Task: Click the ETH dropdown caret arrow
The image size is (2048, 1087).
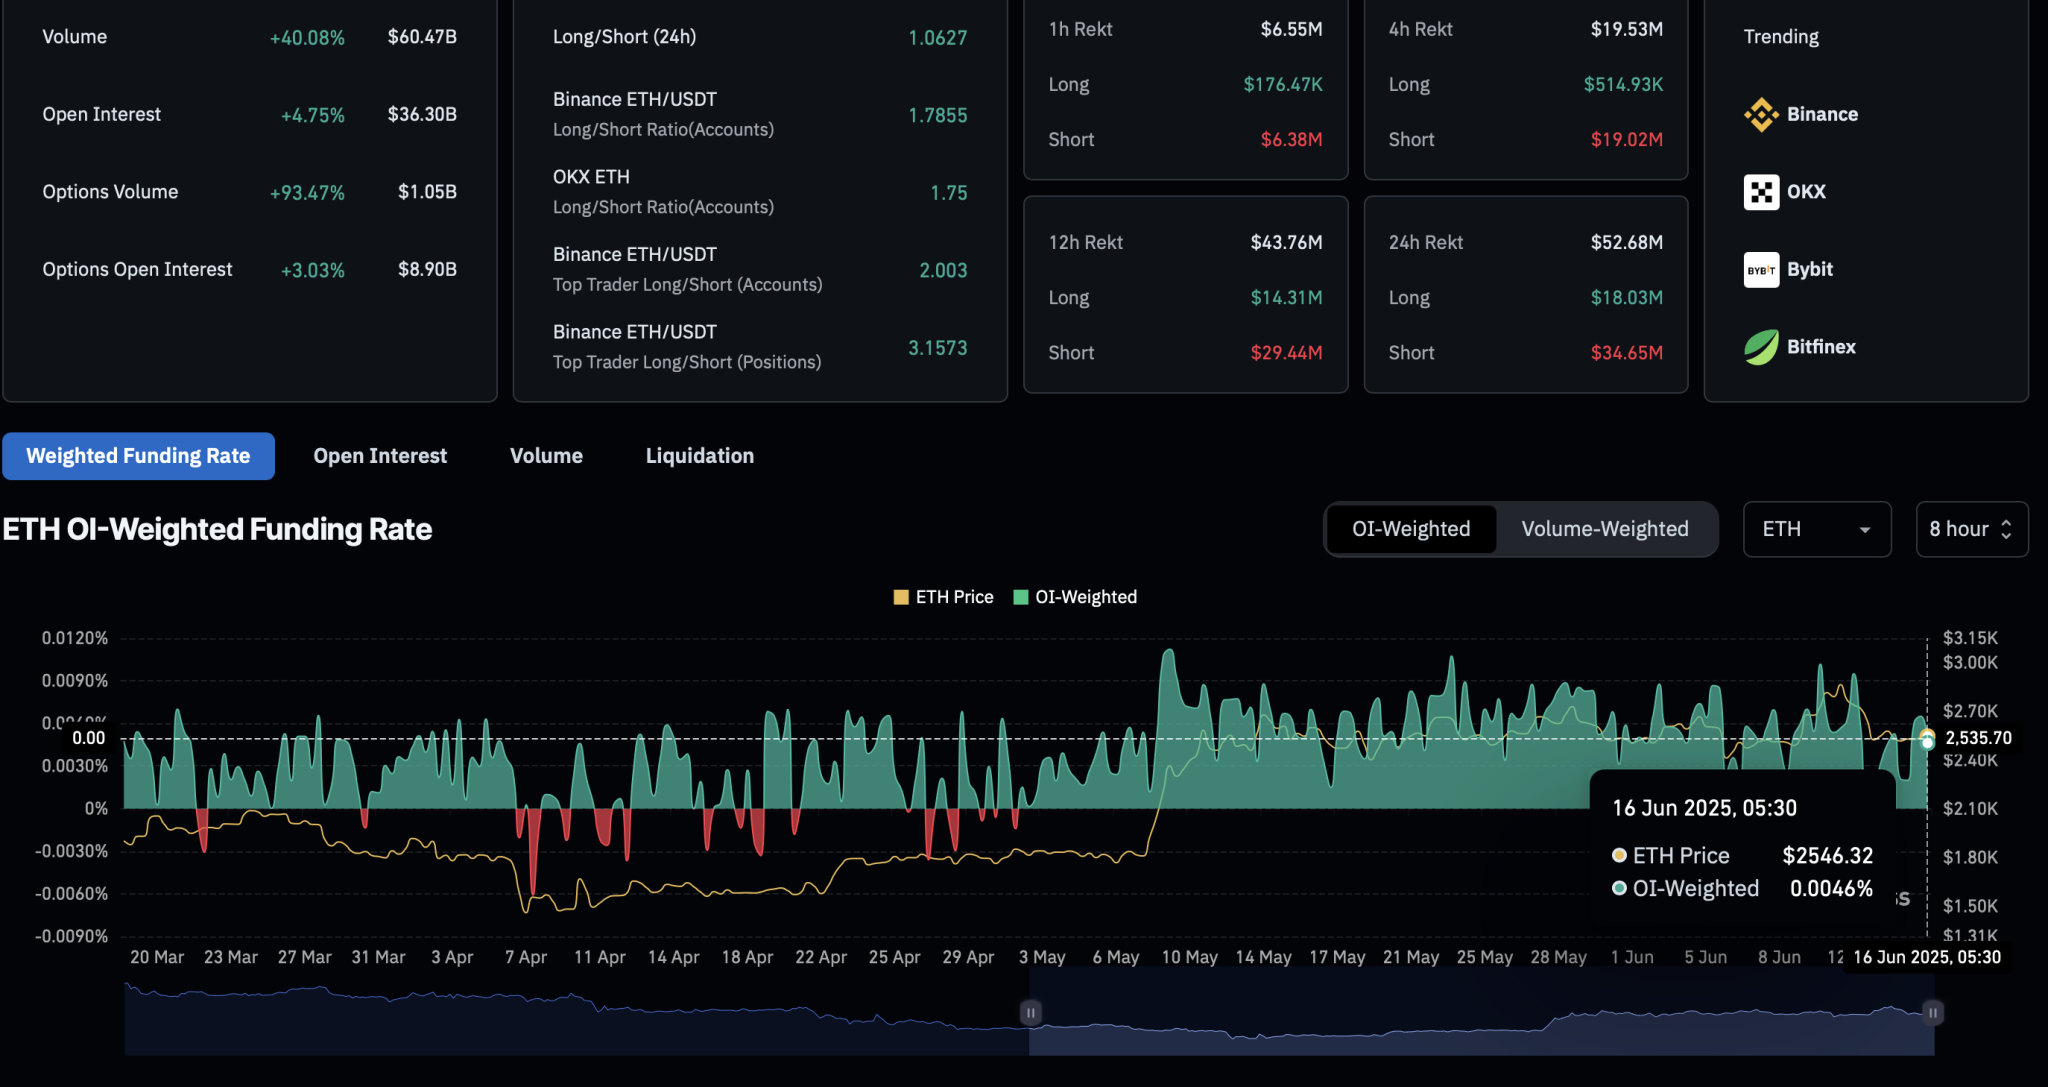Action: click(x=1865, y=530)
